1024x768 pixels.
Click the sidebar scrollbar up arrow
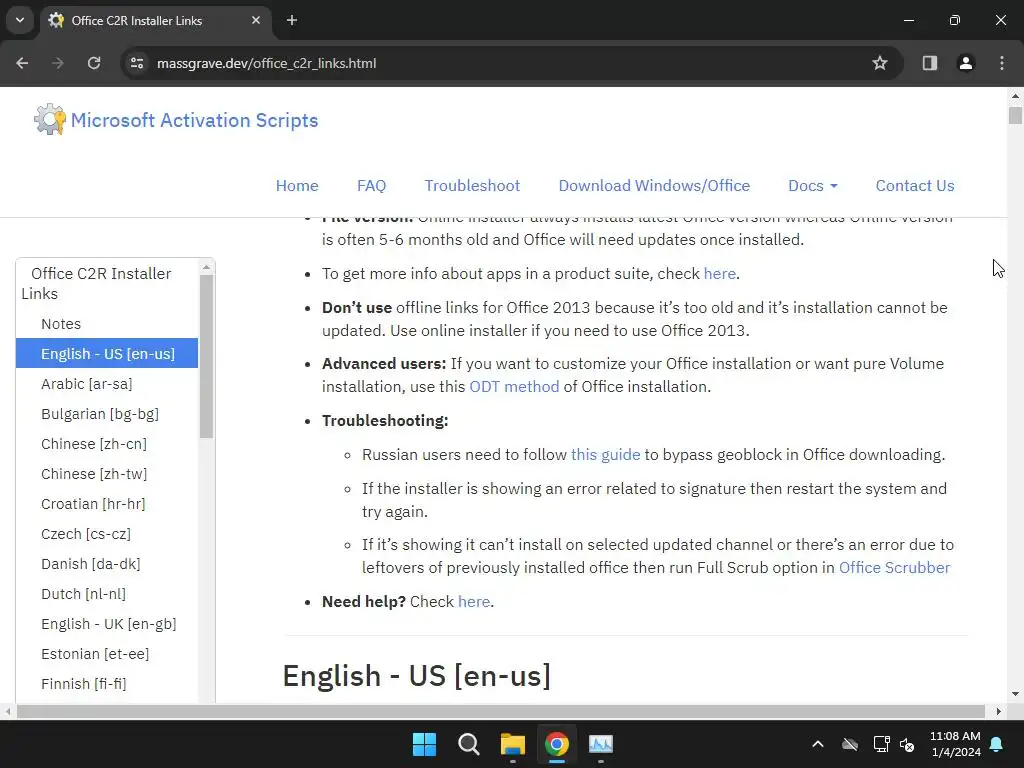(206, 266)
